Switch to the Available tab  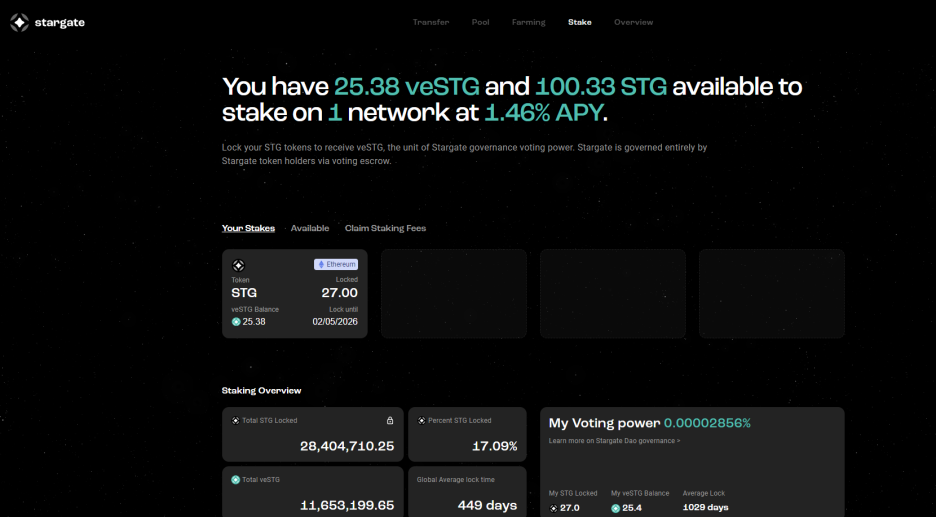point(310,228)
